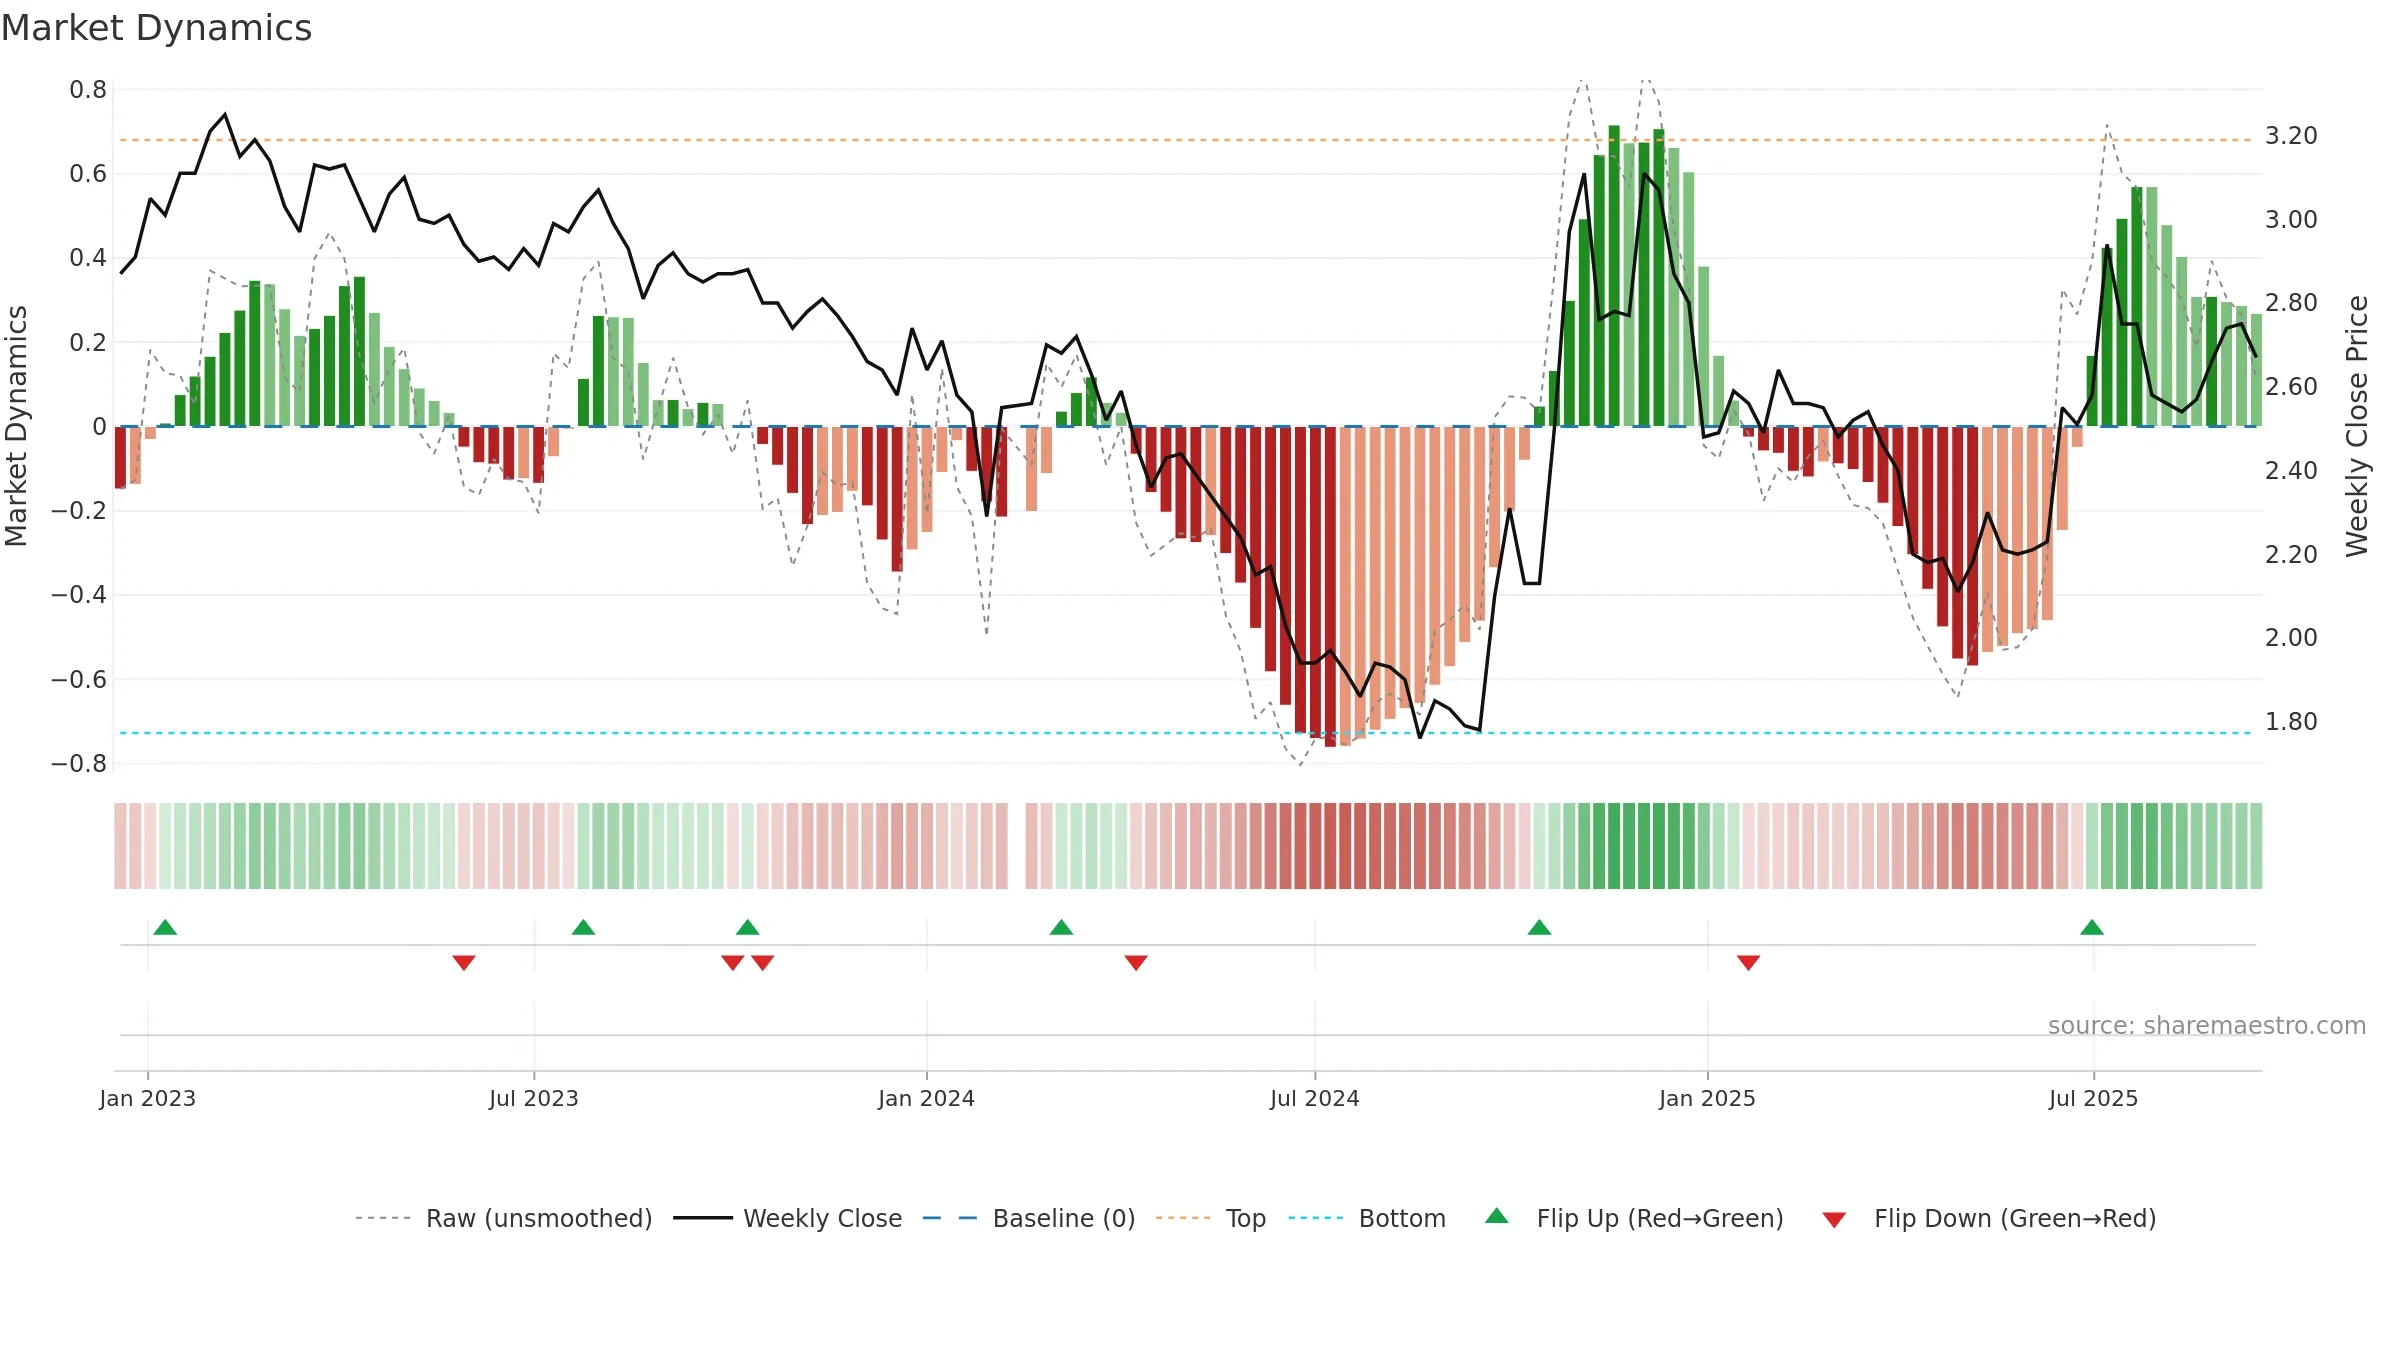The height and width of the screenshot is (1350, 2400).
Task: Click the 2.60 right-axis price label
Action: pyautogui.click(x=2291, y=387)
